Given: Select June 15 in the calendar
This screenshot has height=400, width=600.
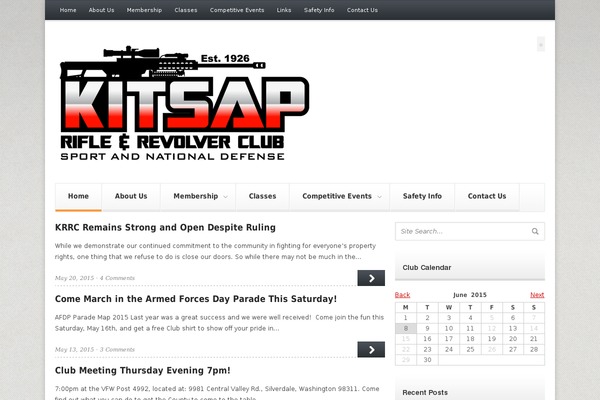Looking at the screenshot, I should click(x=406, y=339).
